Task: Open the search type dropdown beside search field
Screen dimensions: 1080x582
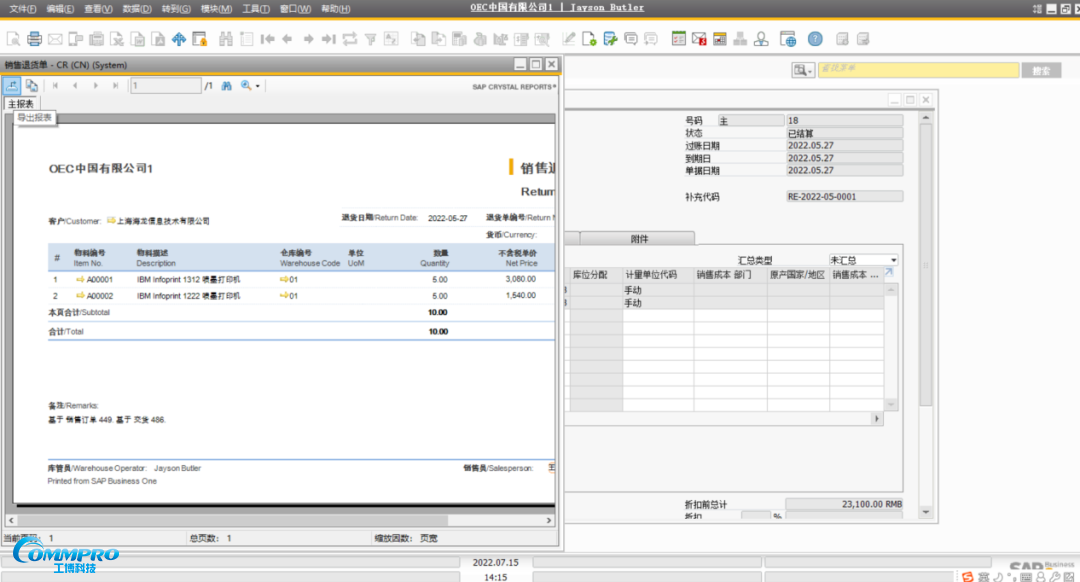Action: [x=803, y=70]
